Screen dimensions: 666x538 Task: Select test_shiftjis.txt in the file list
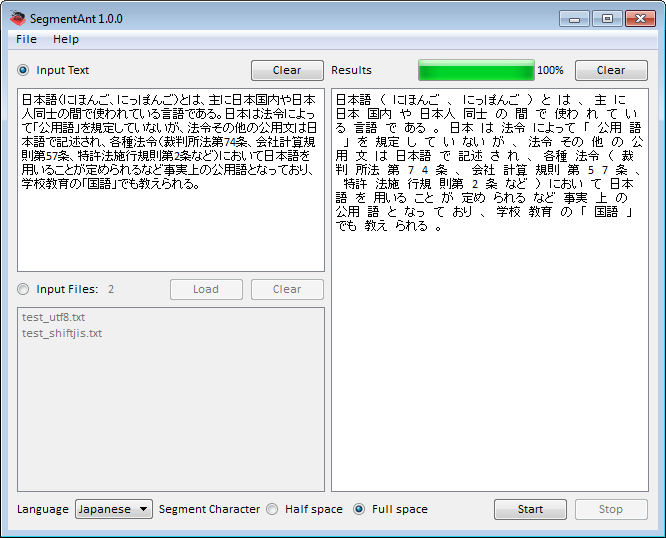61,333
